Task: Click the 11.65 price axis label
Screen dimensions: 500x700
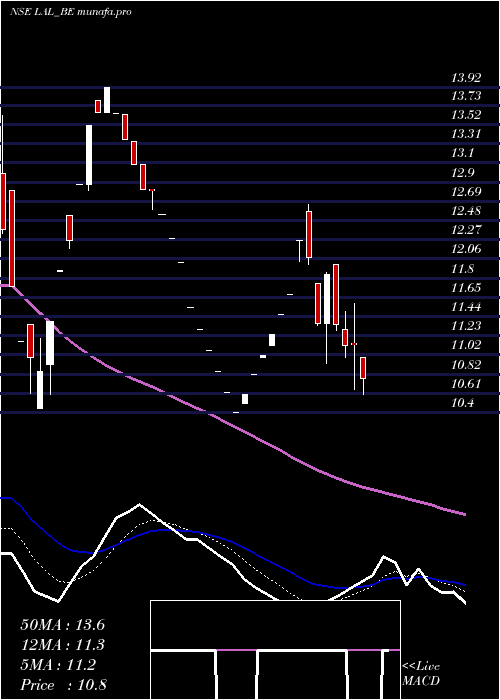Action: coord(466,288)
